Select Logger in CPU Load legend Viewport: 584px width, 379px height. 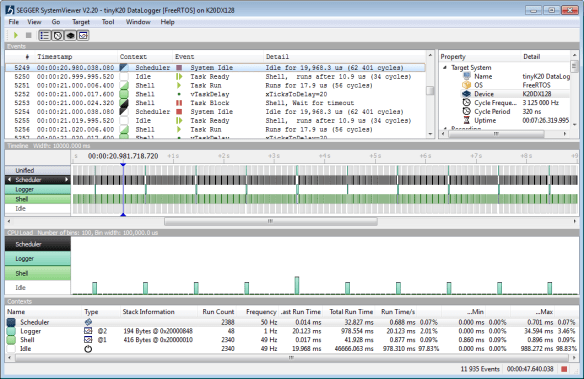coord(38,259)
